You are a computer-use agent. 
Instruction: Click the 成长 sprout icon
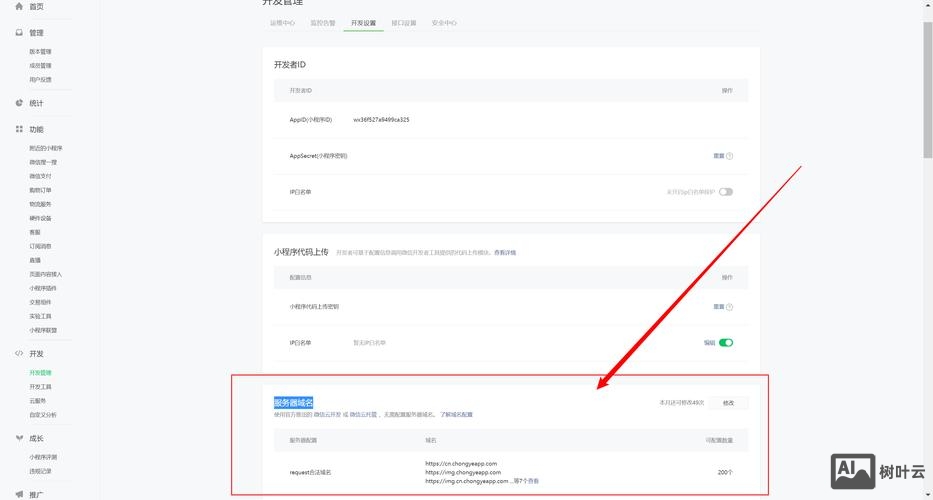coord(19,438)
